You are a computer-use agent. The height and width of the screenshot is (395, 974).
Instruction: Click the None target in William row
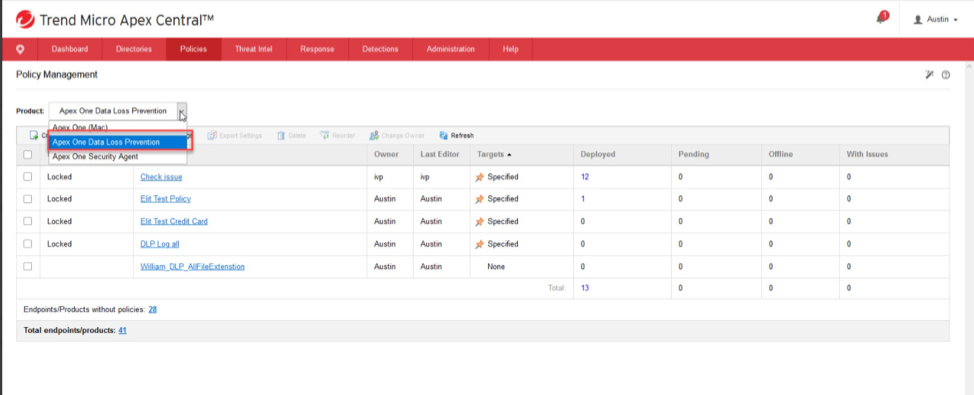click(x=496, y=266)
